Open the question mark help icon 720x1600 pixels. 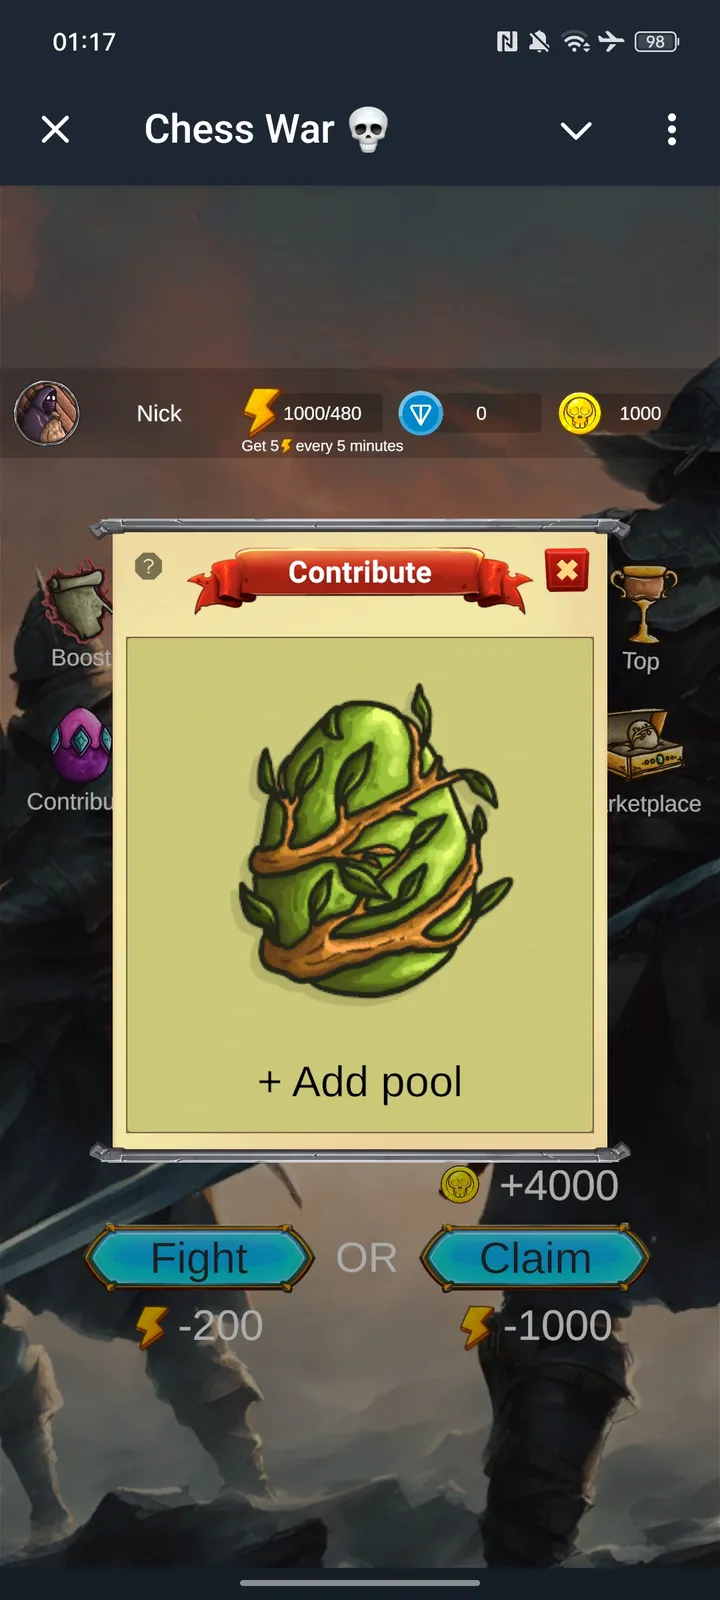(x=148, y=567)
